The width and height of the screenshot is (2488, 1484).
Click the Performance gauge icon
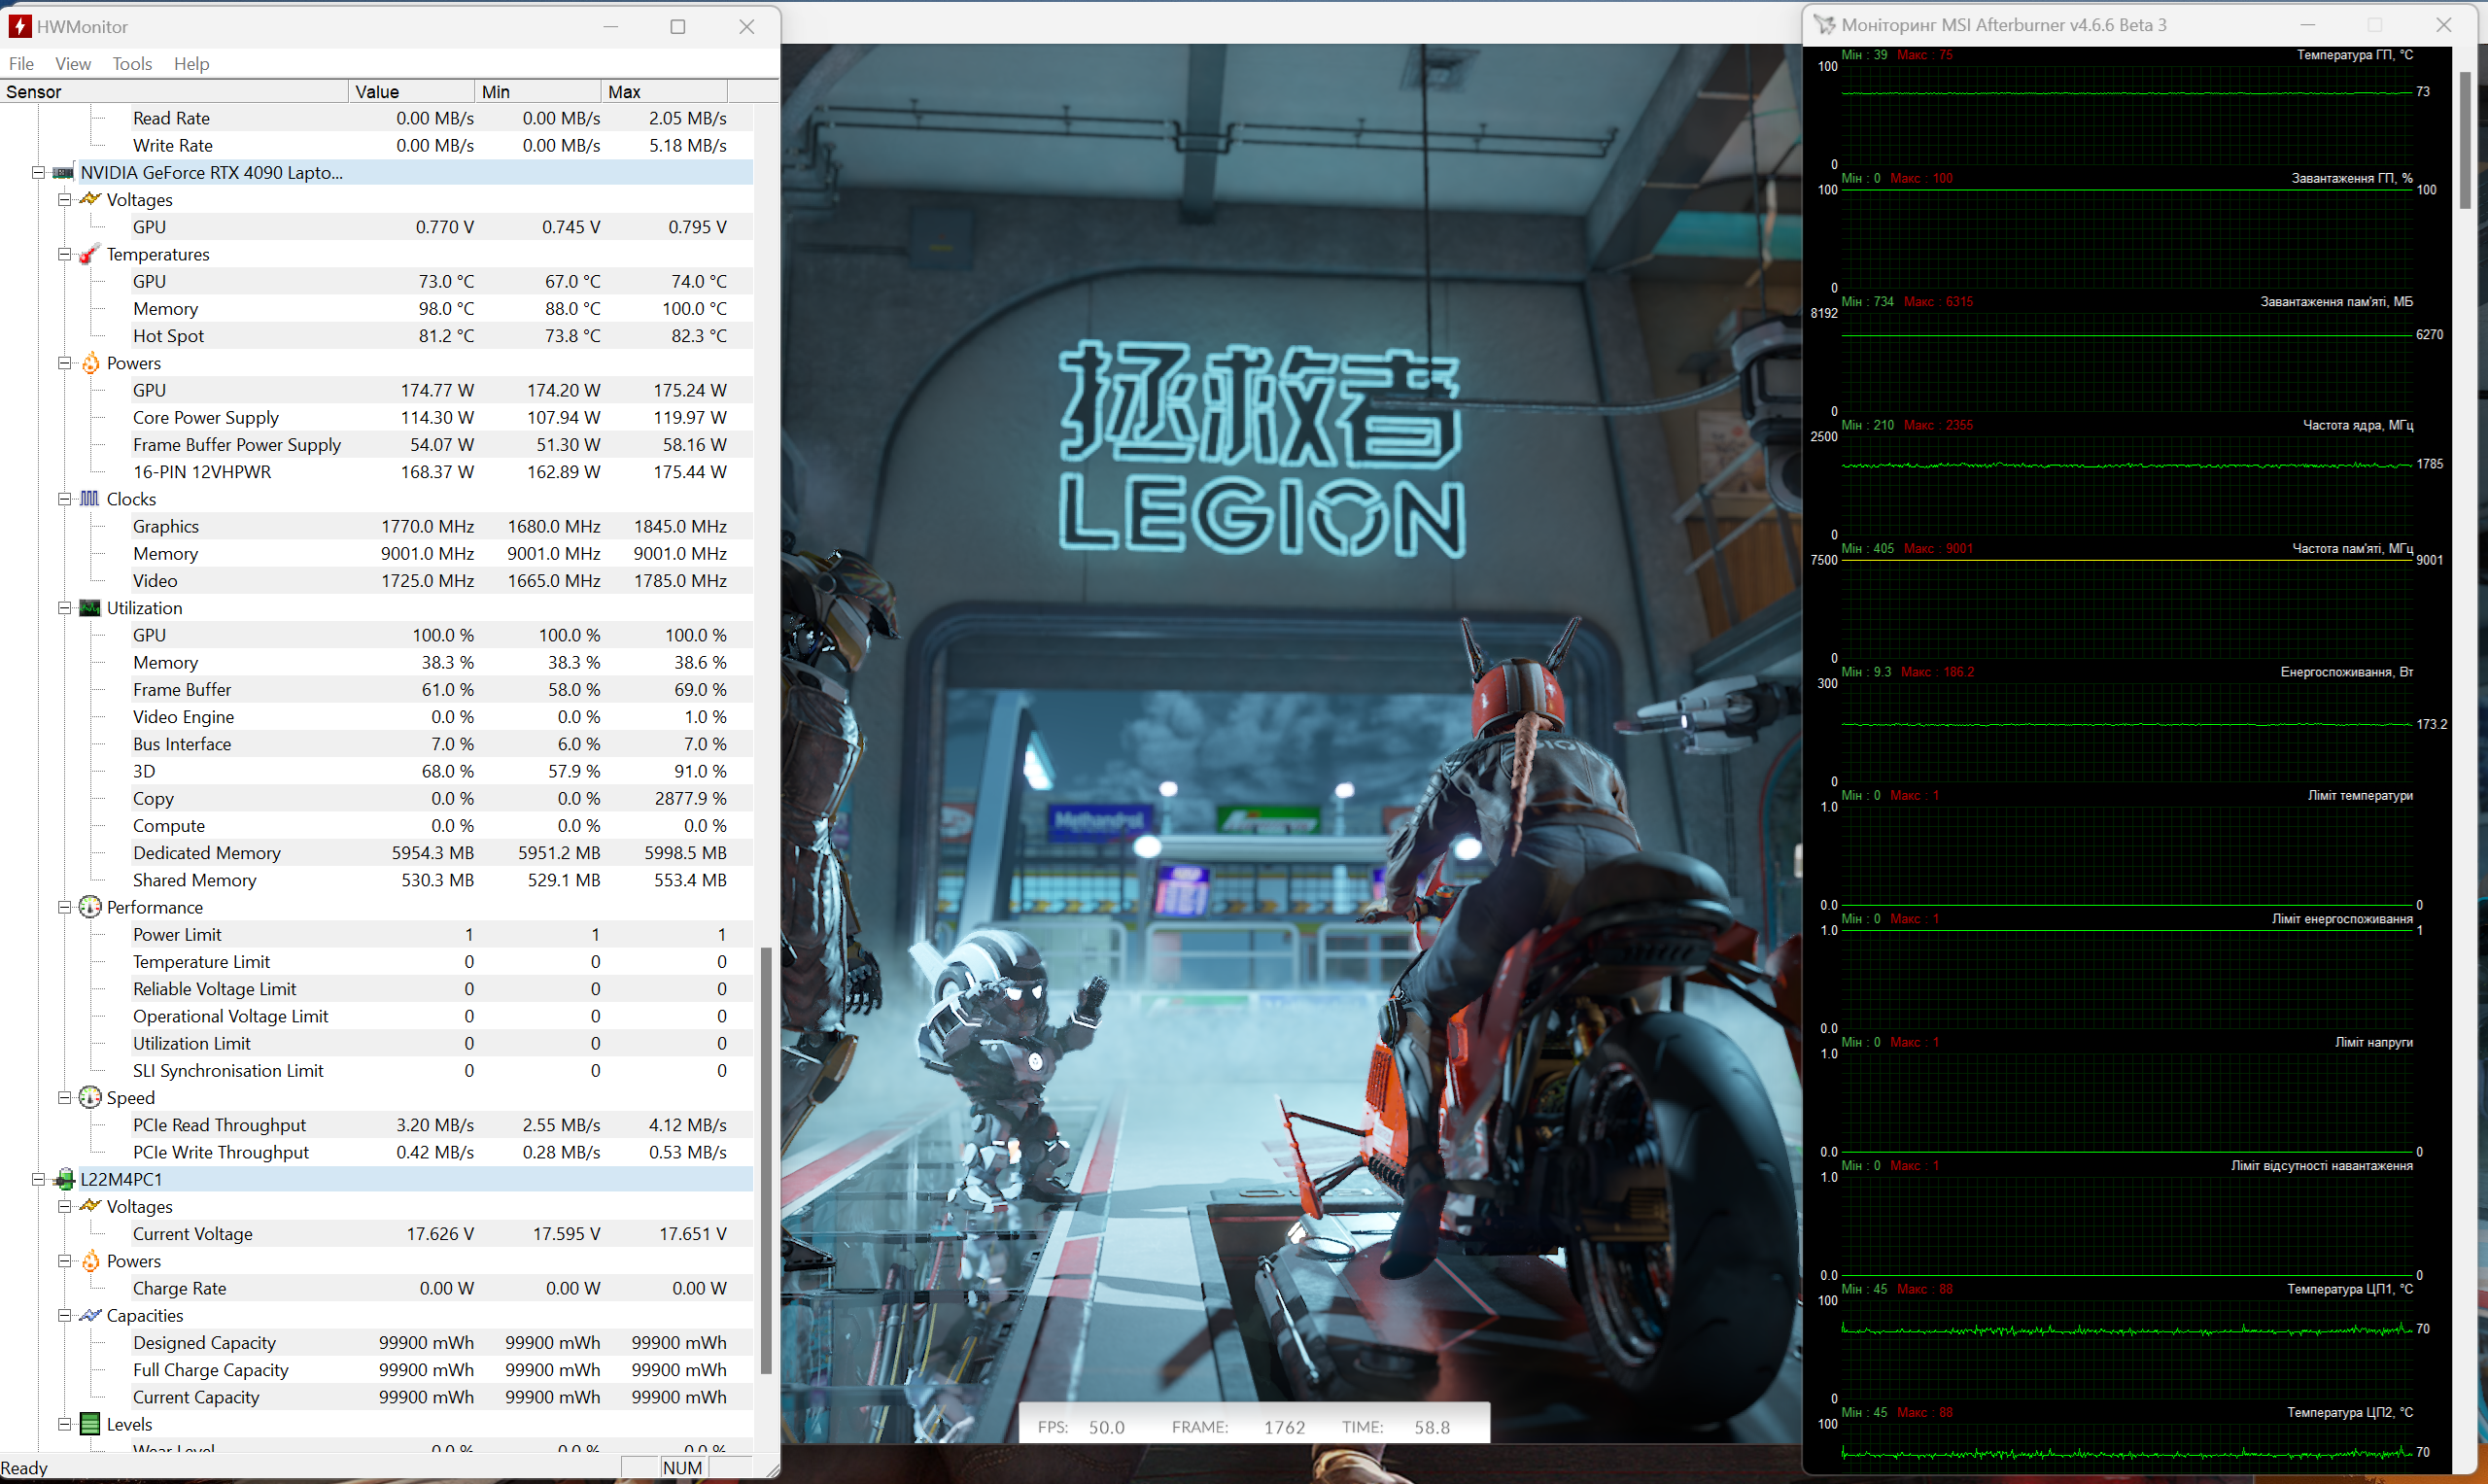[90, 907]
